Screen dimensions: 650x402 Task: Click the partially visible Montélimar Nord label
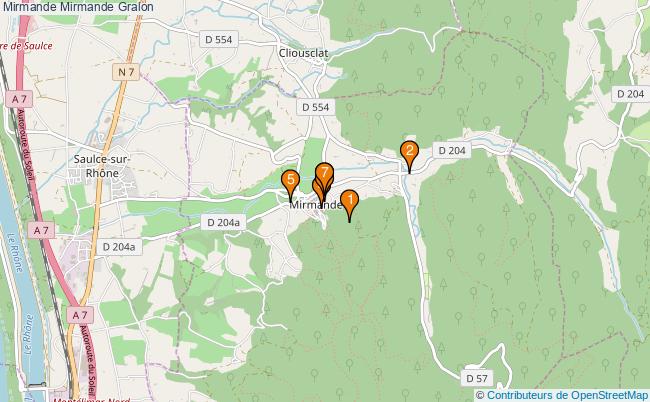(92, 400)
